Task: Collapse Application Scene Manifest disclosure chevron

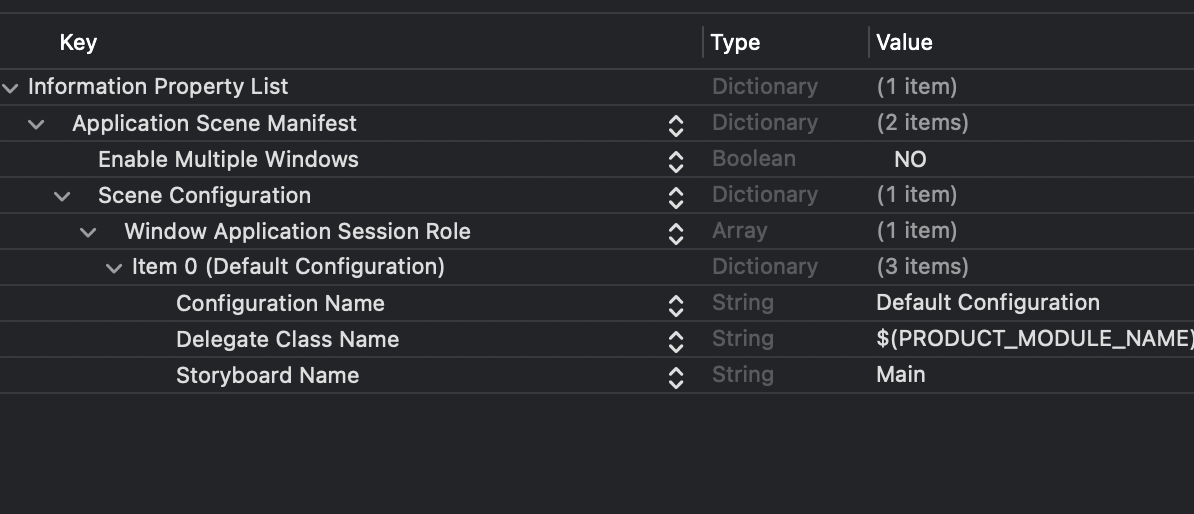Action: 37,124
